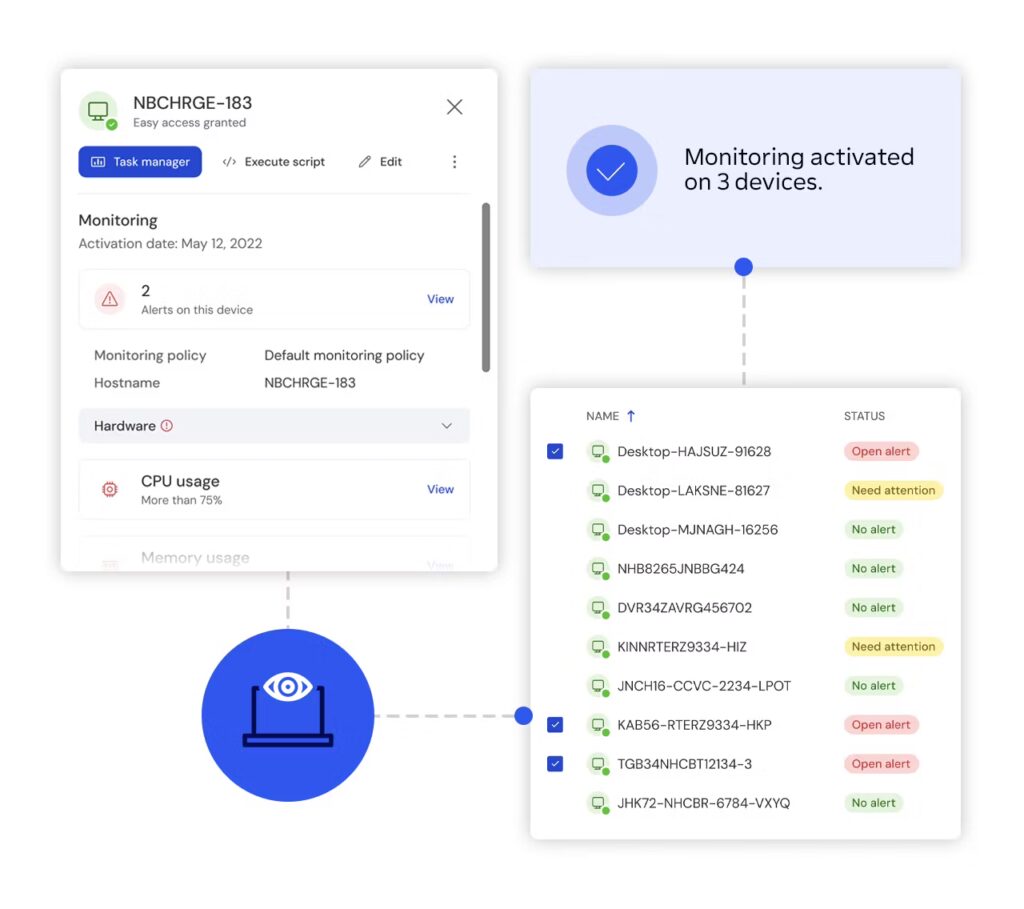Uncheck the TGB34NHCBT12134-3 checkbox
Viewport: 1024px width, 909px height.
tap(555, 764)
